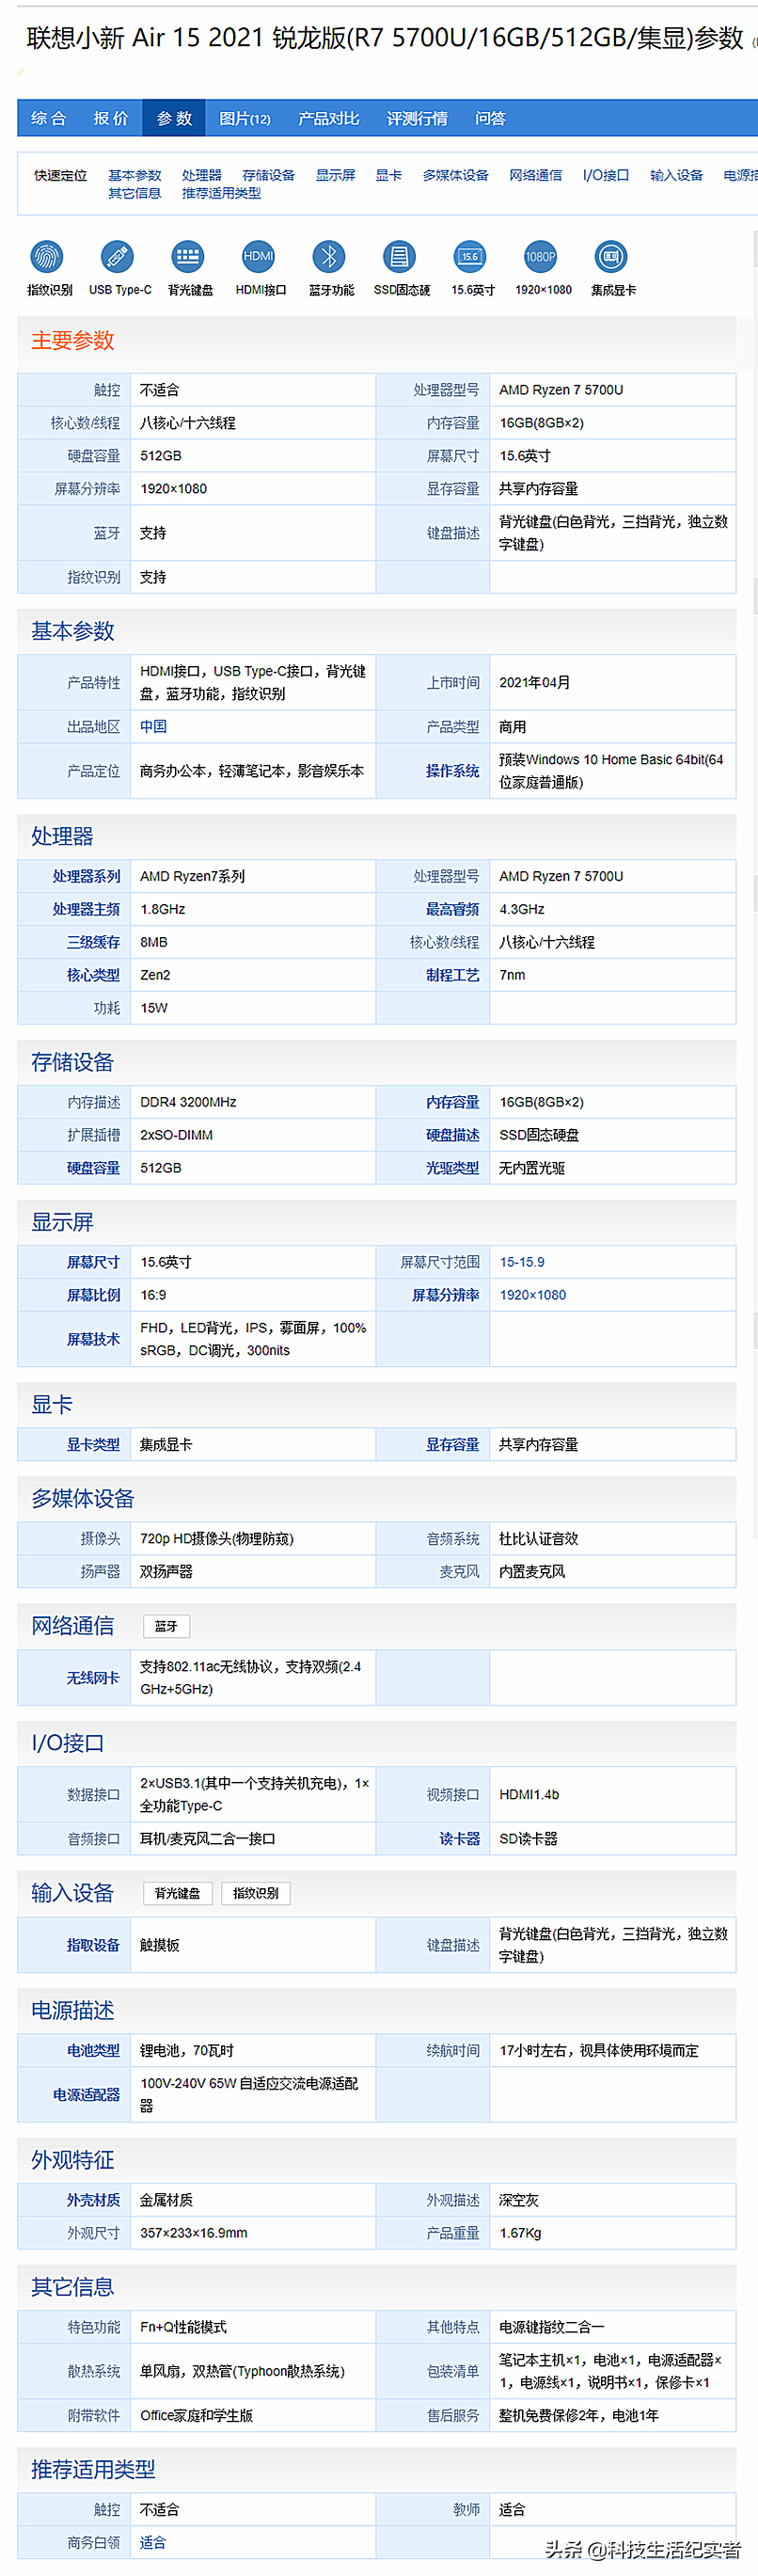Screen dimensions: 758x2576
Task: Click the HDMI1.4b video port value
Action: (529, 1795)
